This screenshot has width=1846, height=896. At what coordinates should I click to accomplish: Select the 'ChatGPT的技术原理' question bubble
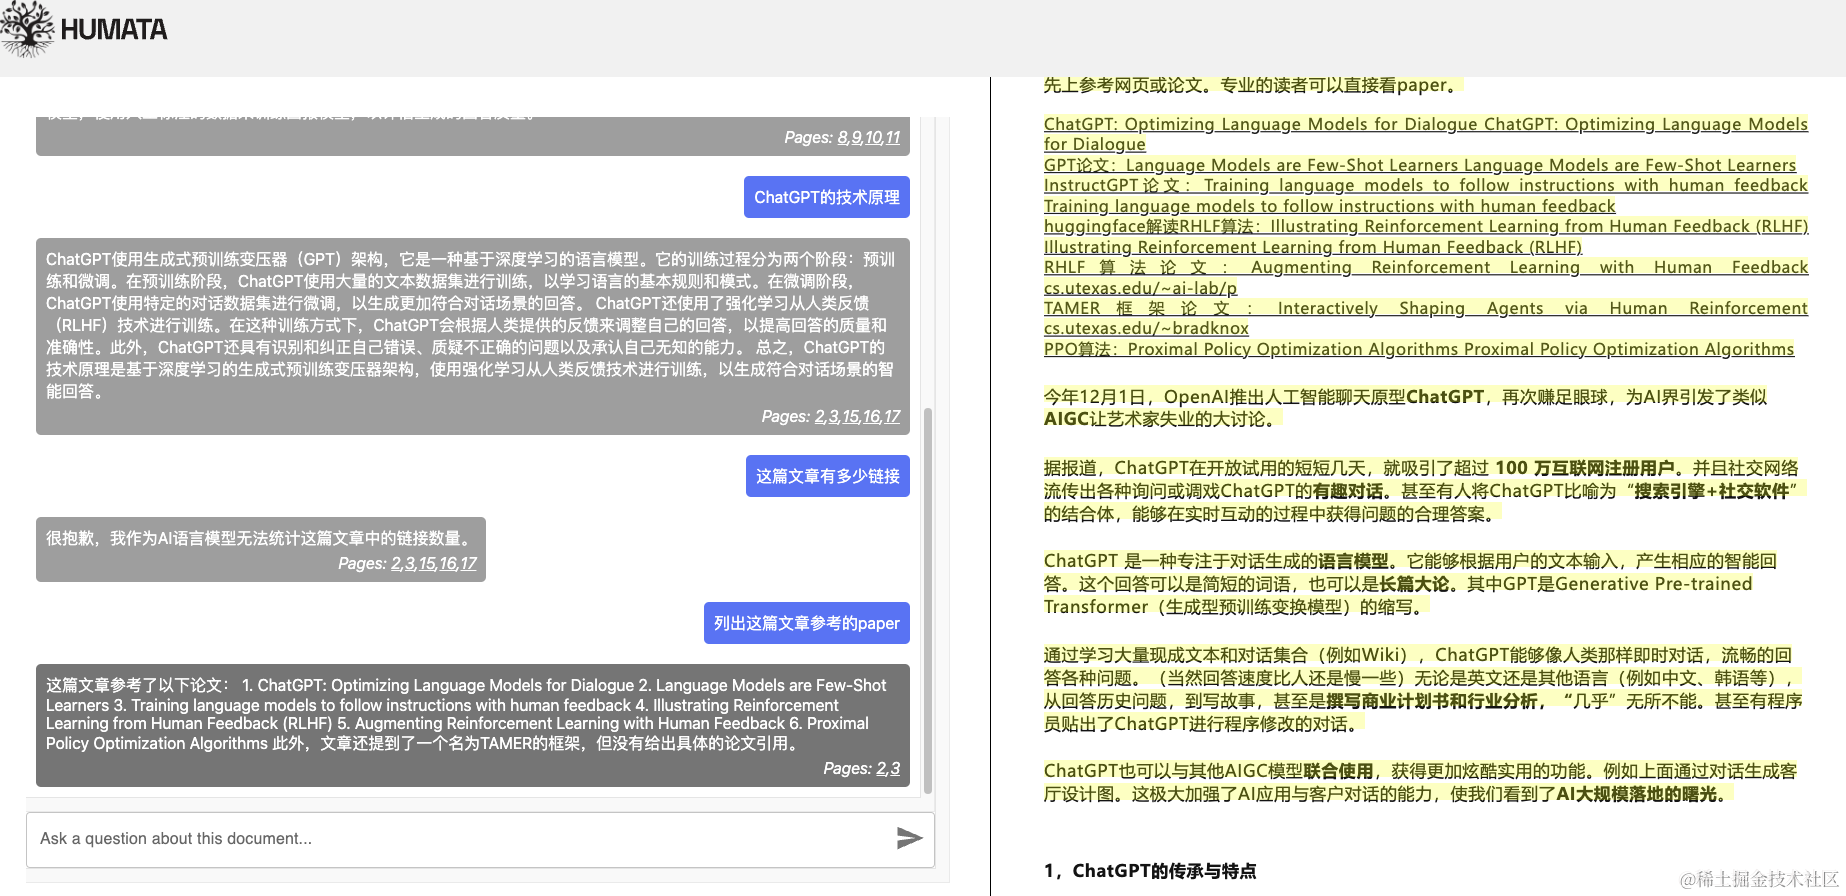pyautogui.click(x=827, y=197)
